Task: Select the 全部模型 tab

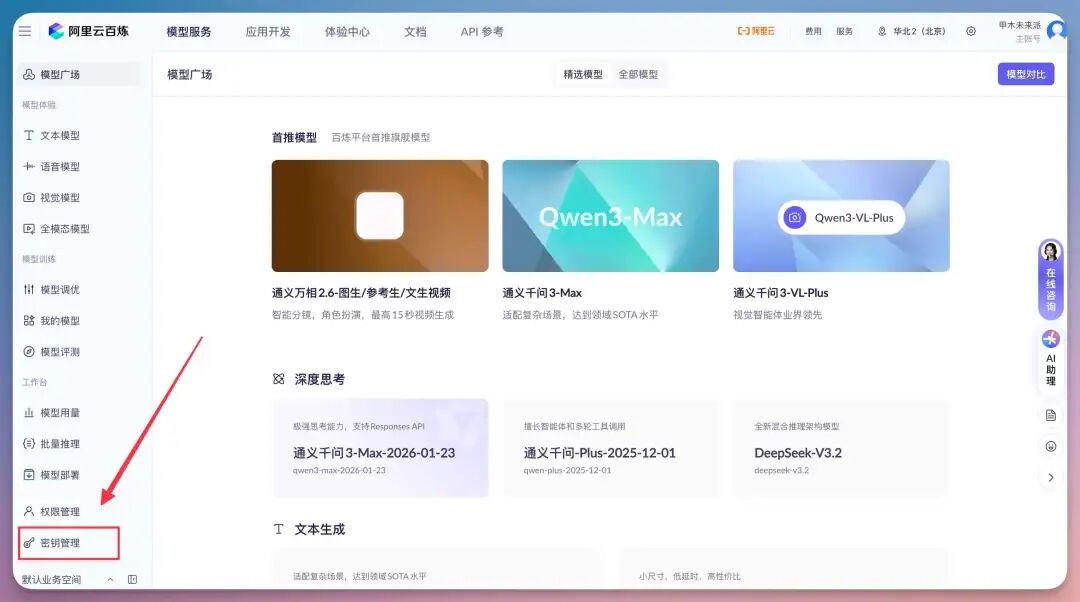Action: [638, 74]
